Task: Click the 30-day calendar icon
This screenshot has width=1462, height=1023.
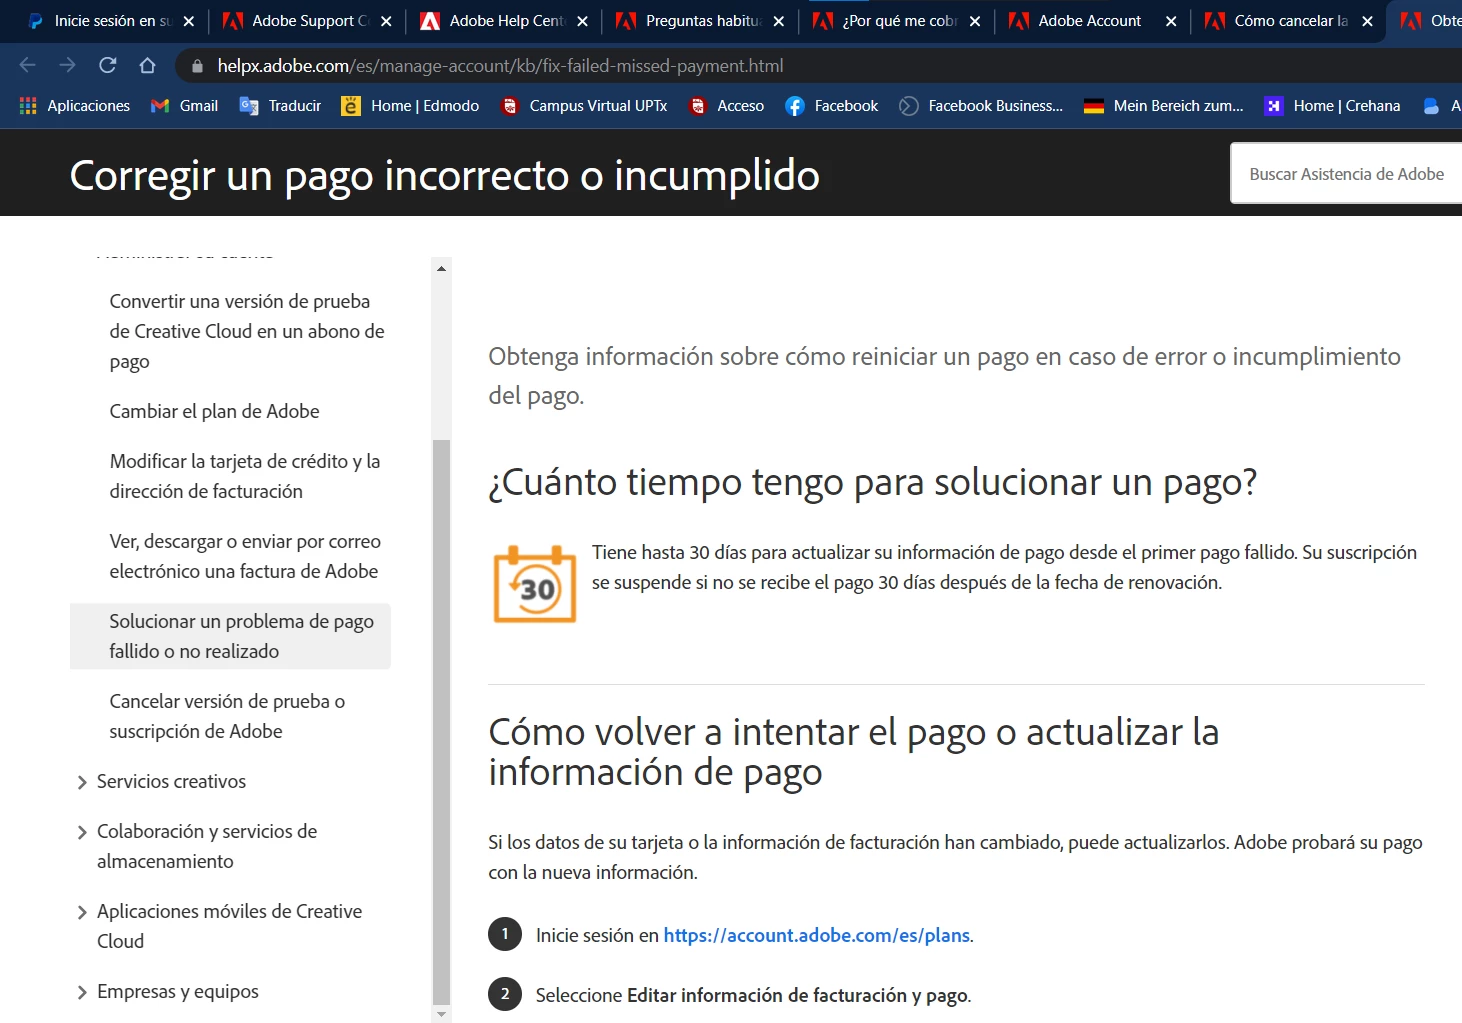Action: pyautogui.click(x=535, y=584)
